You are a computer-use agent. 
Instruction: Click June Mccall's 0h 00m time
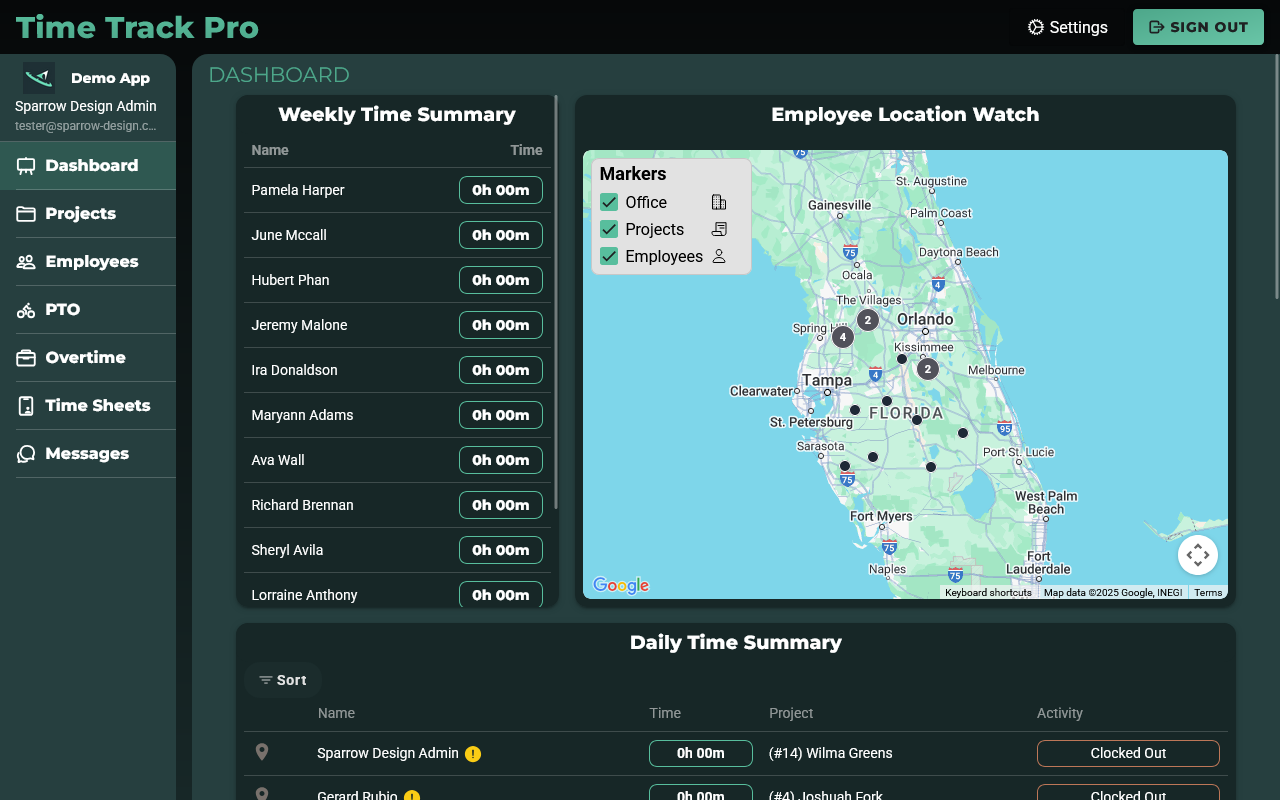(501, 235)
